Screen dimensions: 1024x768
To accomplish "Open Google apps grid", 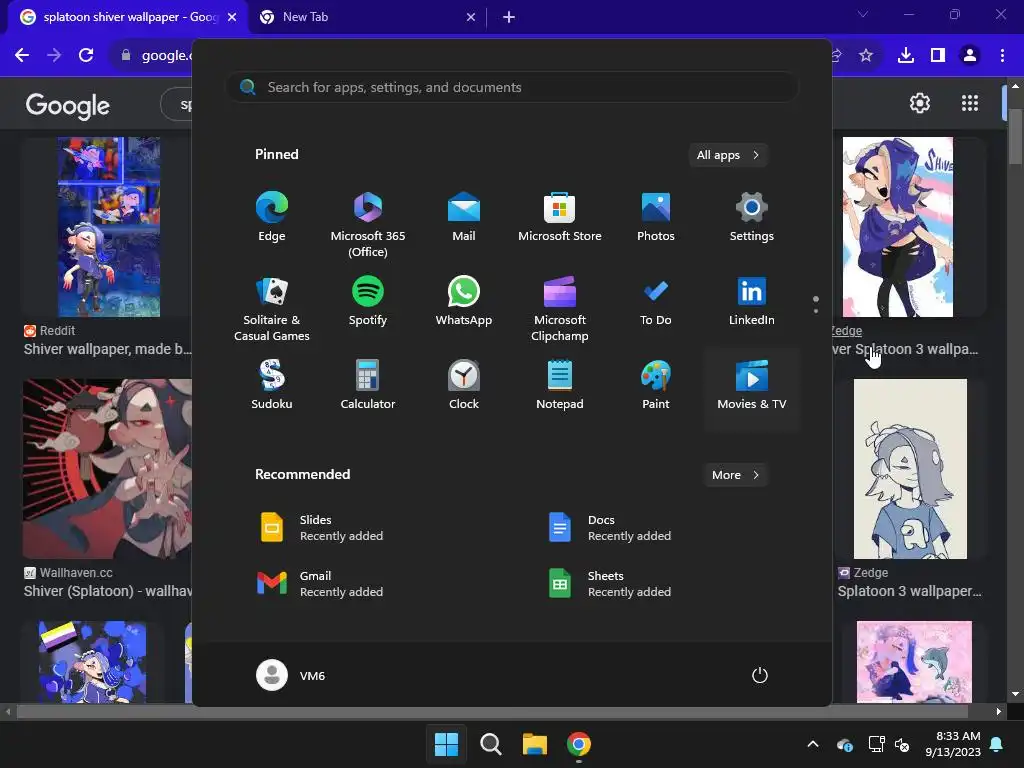I will 970,103.
